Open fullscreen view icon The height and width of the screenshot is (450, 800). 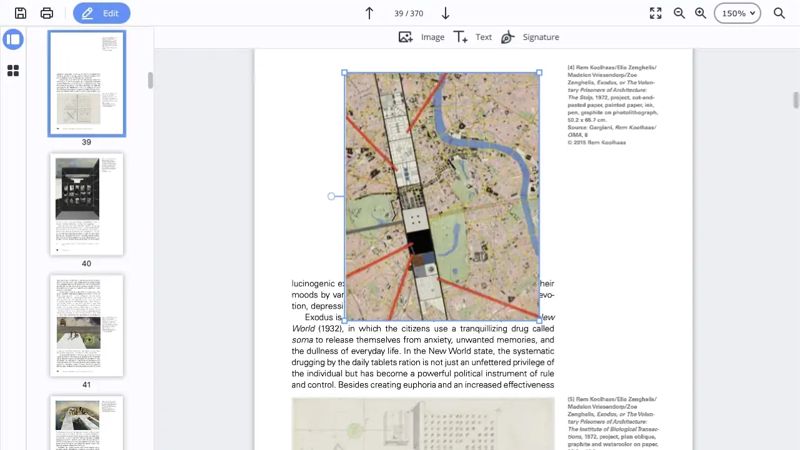656,13
